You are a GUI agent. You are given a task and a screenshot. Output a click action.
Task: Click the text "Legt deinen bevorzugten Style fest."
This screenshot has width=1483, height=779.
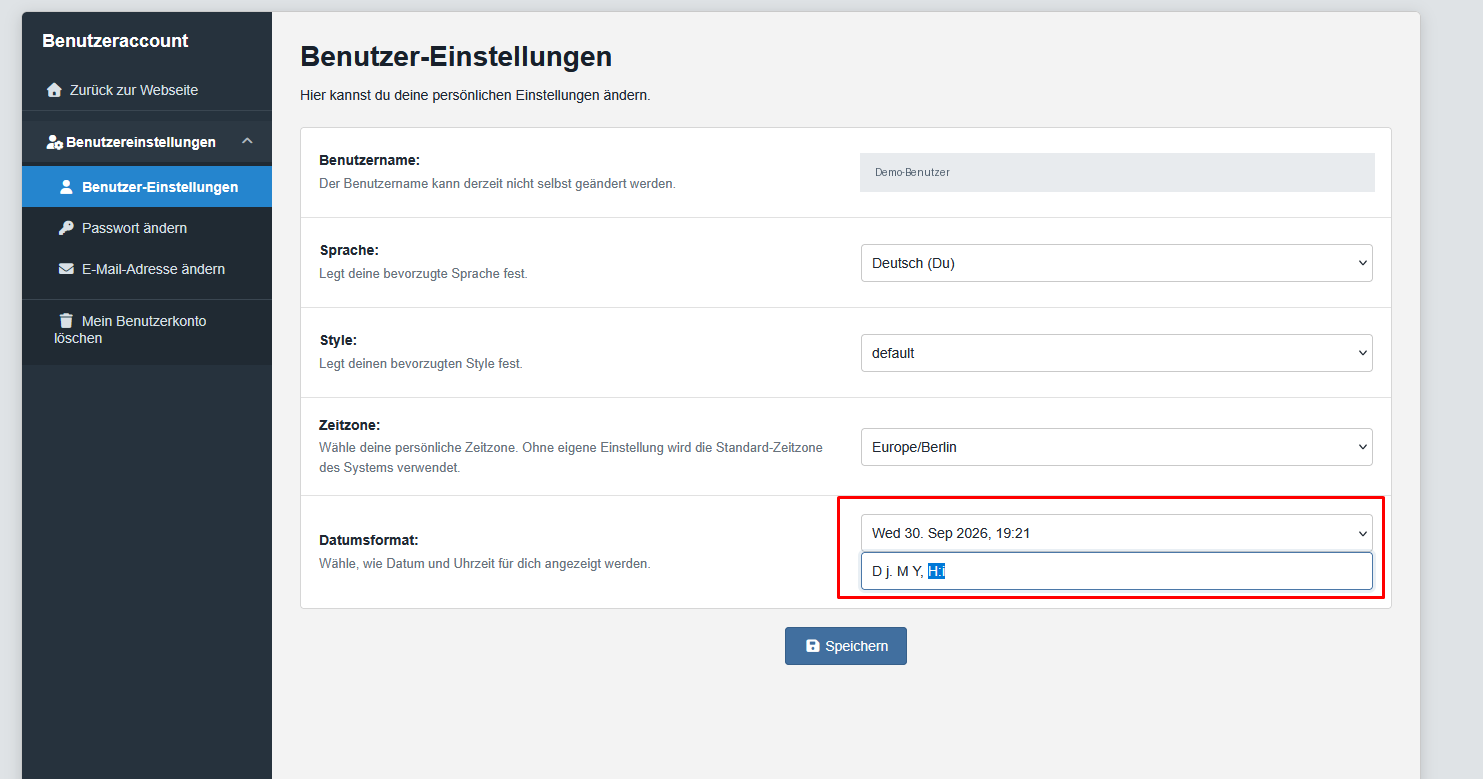(421, 363)
